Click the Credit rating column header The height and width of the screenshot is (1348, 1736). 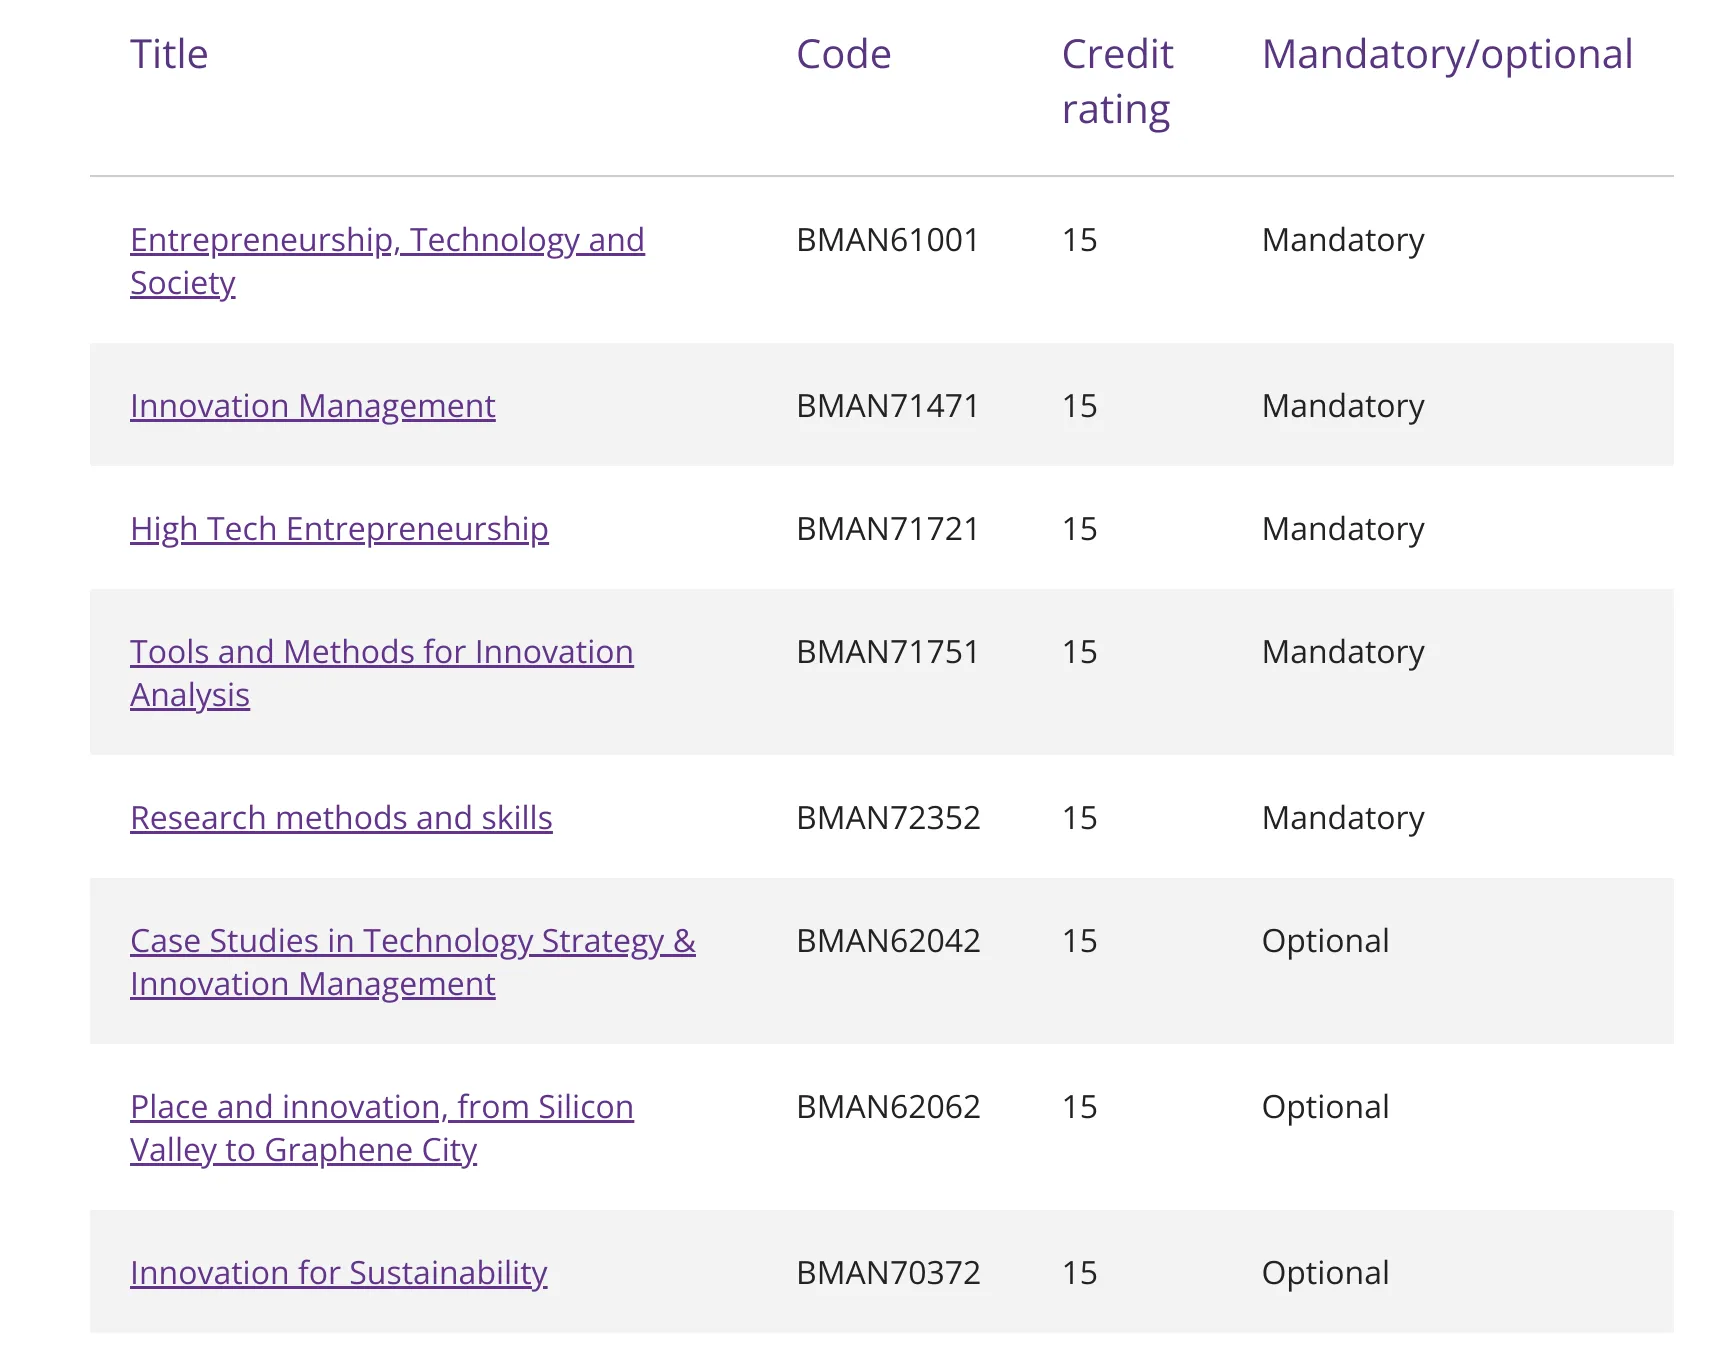(x=1117, y=81)
